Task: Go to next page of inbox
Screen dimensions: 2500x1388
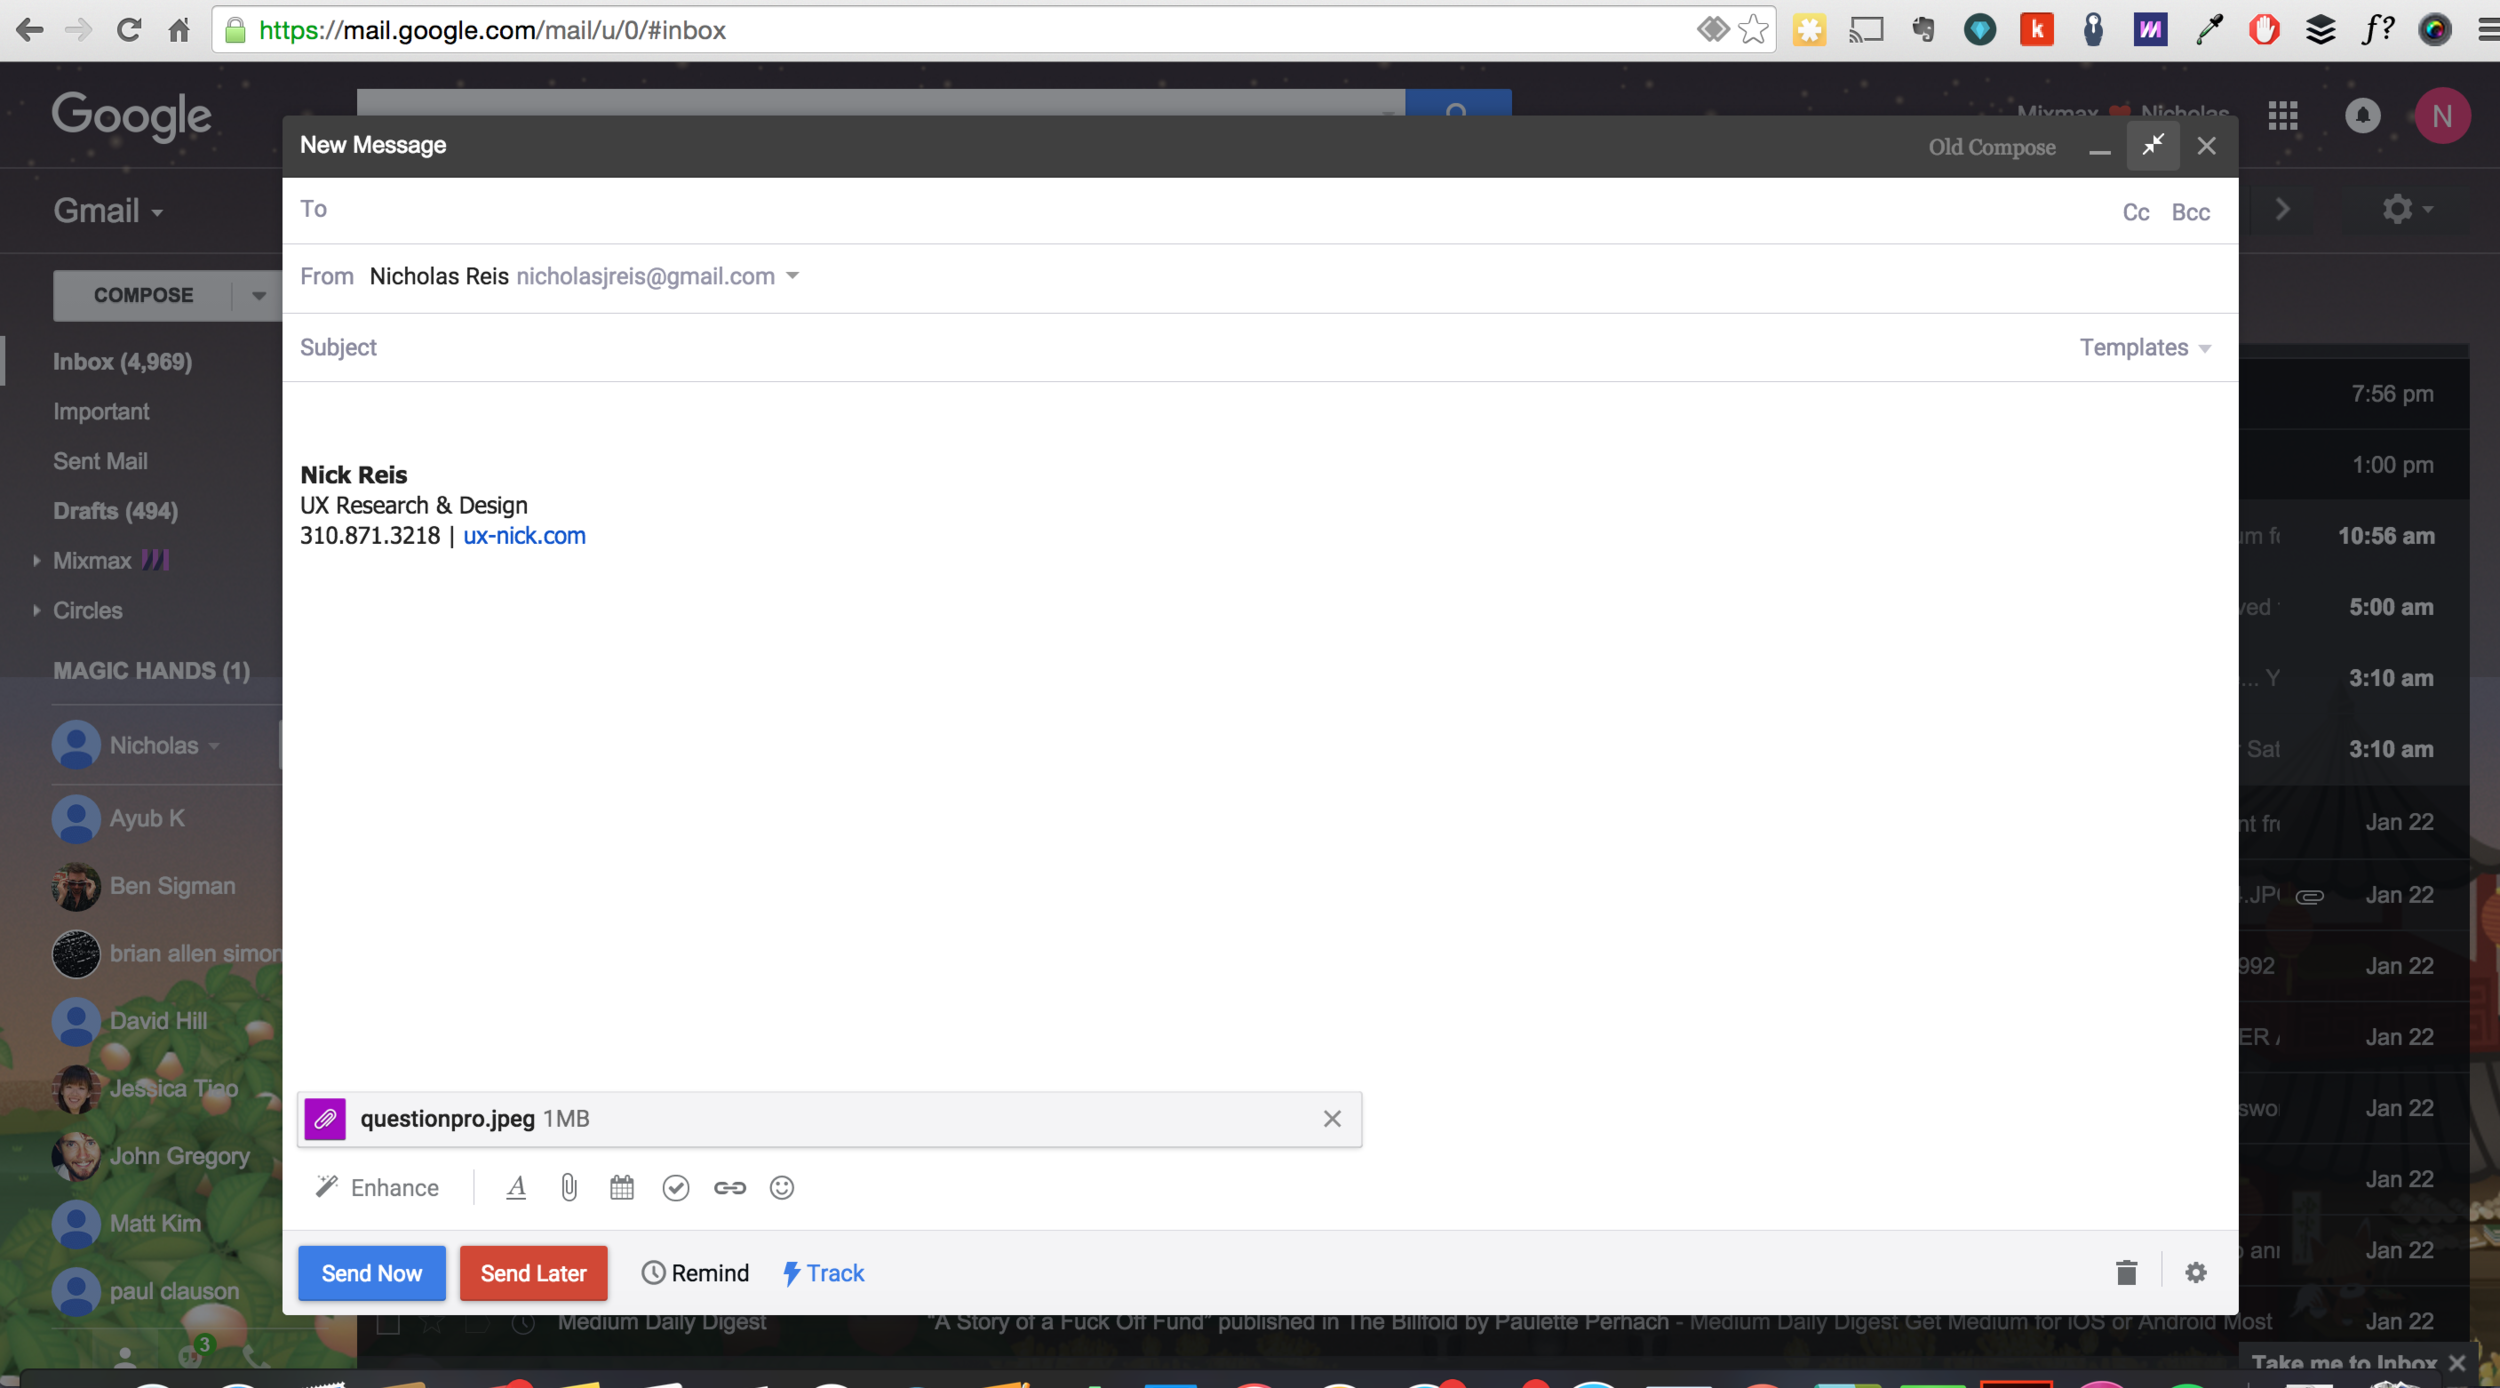Action: click(2282, 209)
